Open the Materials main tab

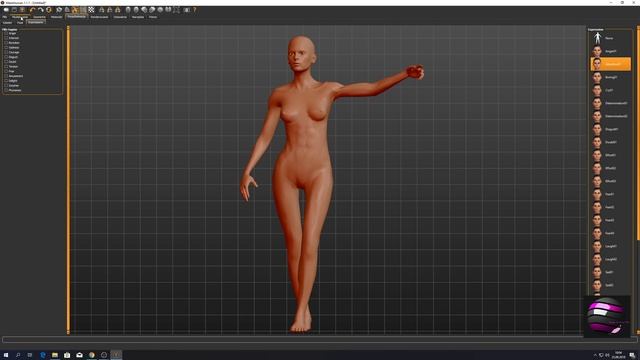coord(56,17)
